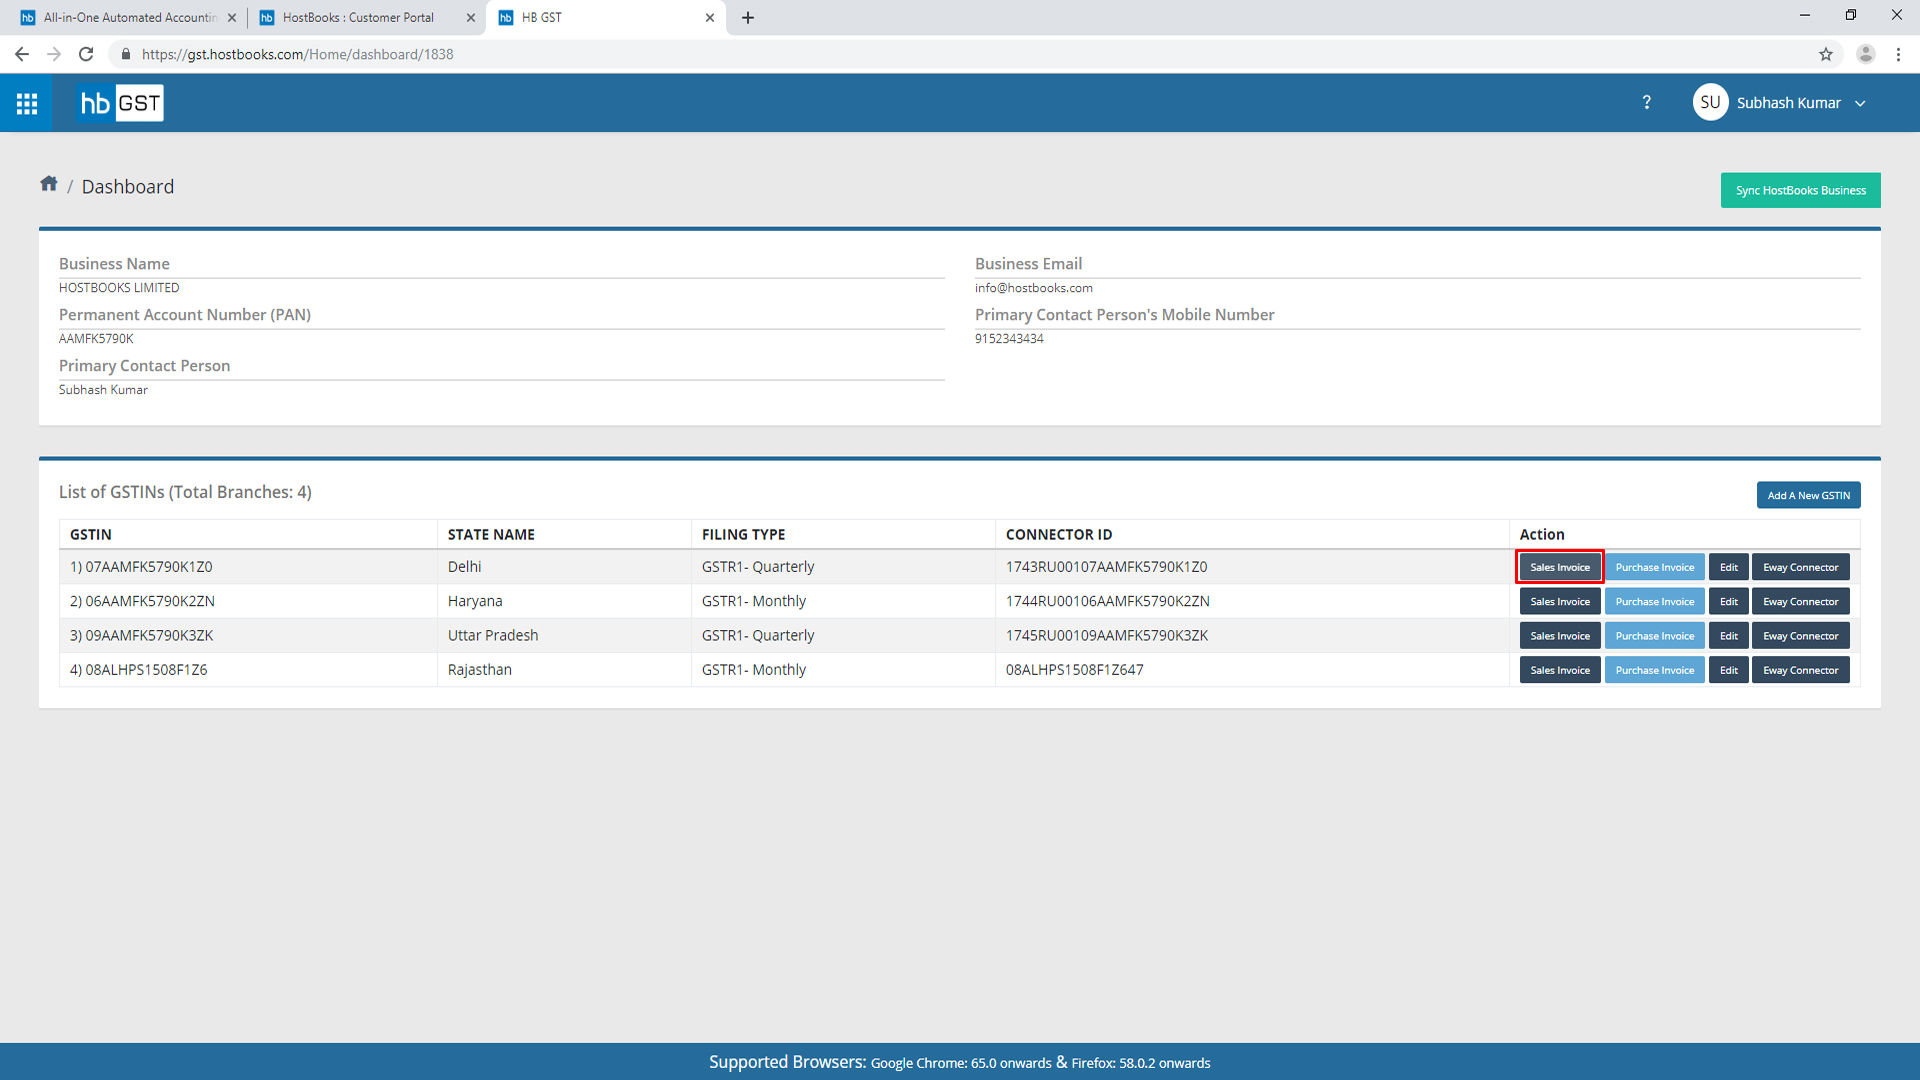
Task: Open Purchase Invoice for Haryana GSTIN
Action: tap(1654, 601)
